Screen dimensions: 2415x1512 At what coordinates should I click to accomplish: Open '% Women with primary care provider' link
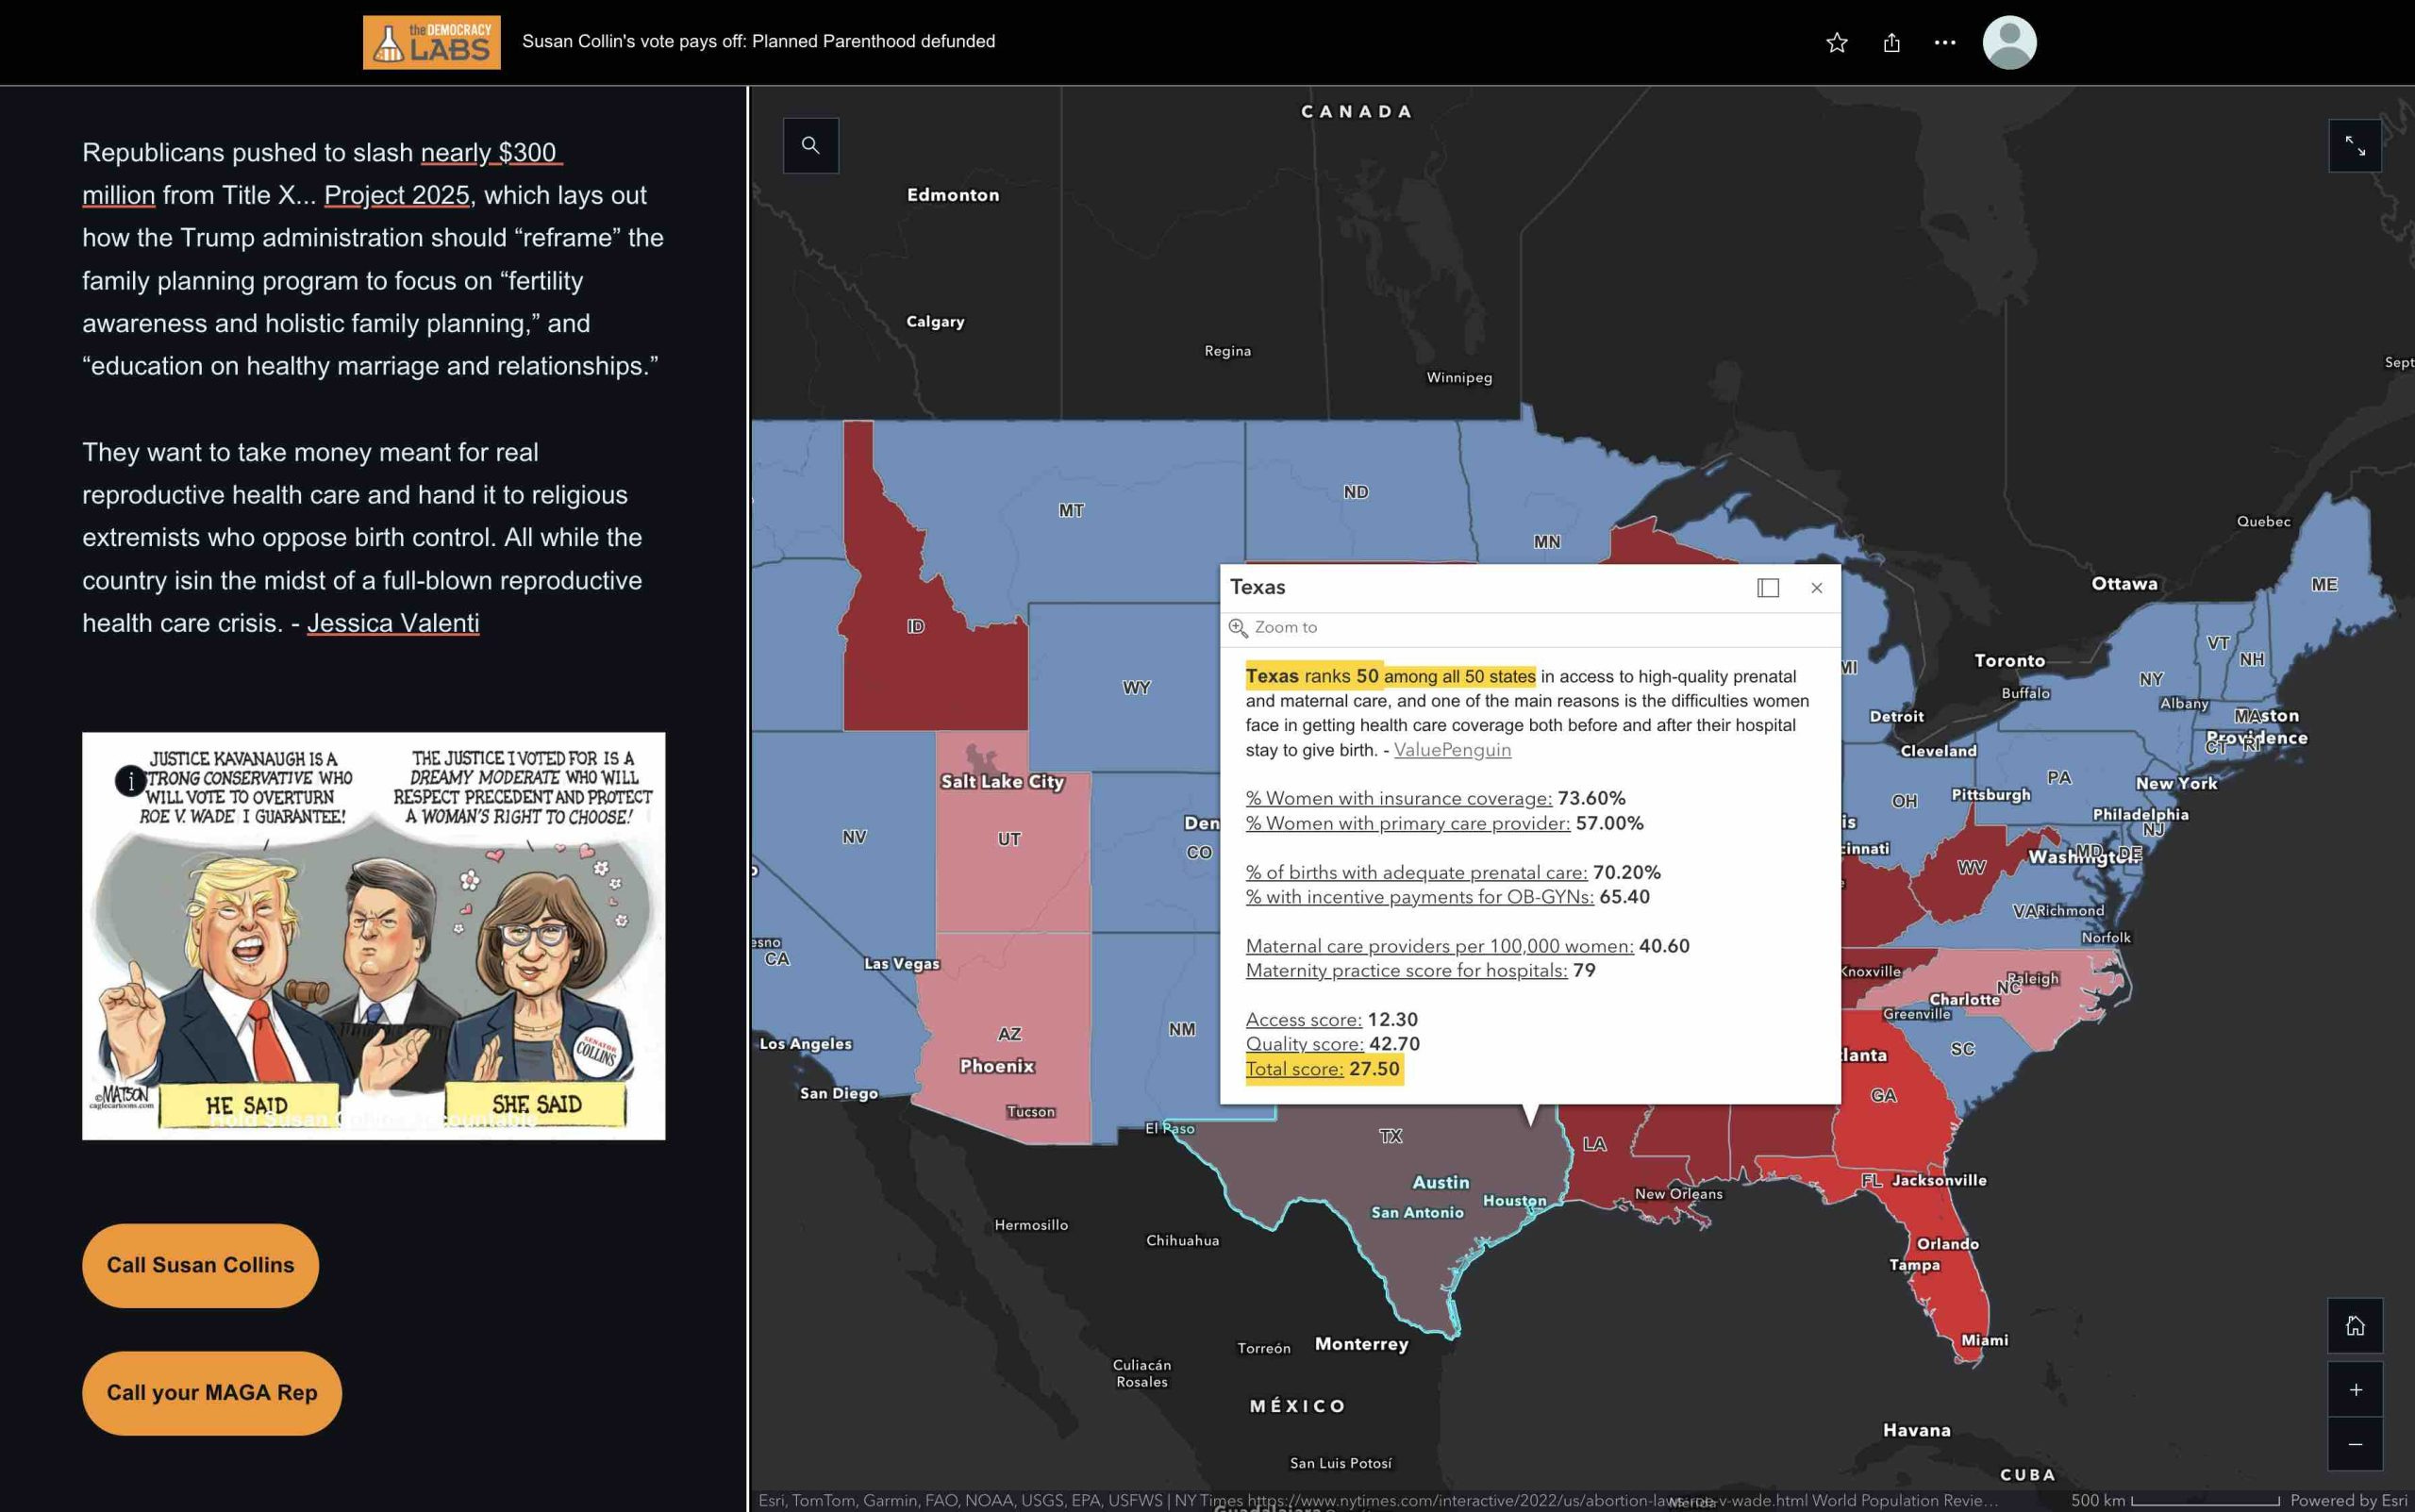pos(1408,823)
